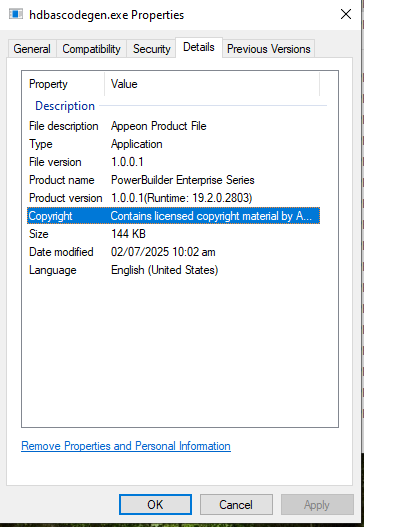The image size is (394, 527).
Task: Select the File description row label
Action: (64, 126)
